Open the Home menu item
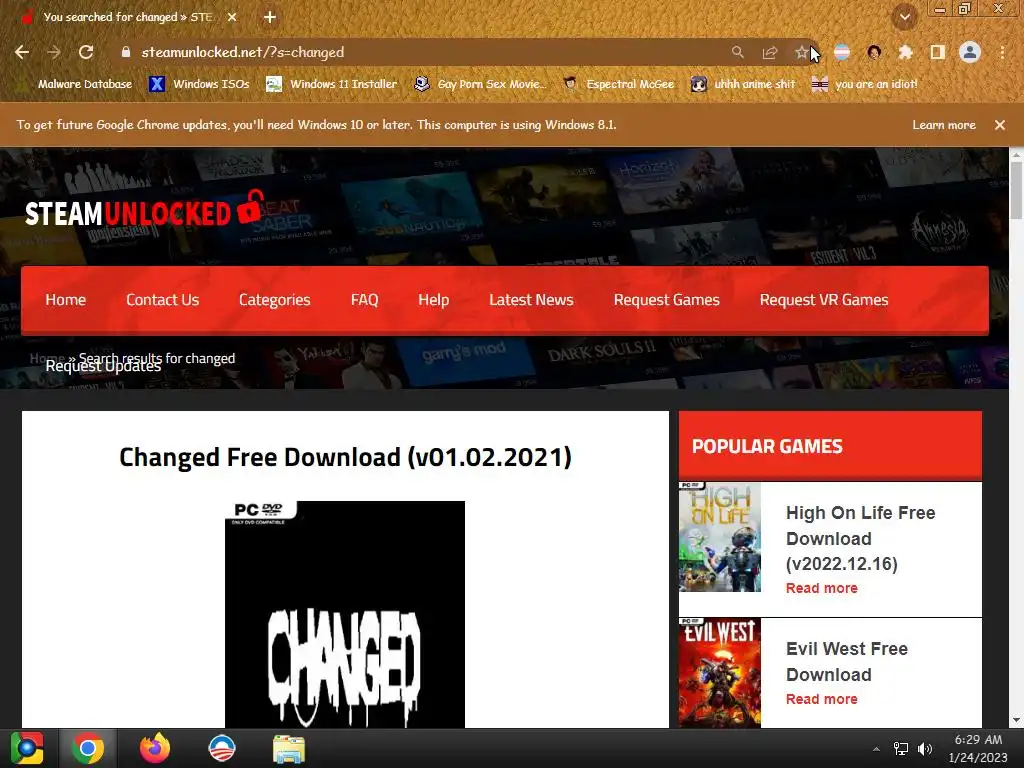This screenshot has width=1024, height=768. pos(65,300)
